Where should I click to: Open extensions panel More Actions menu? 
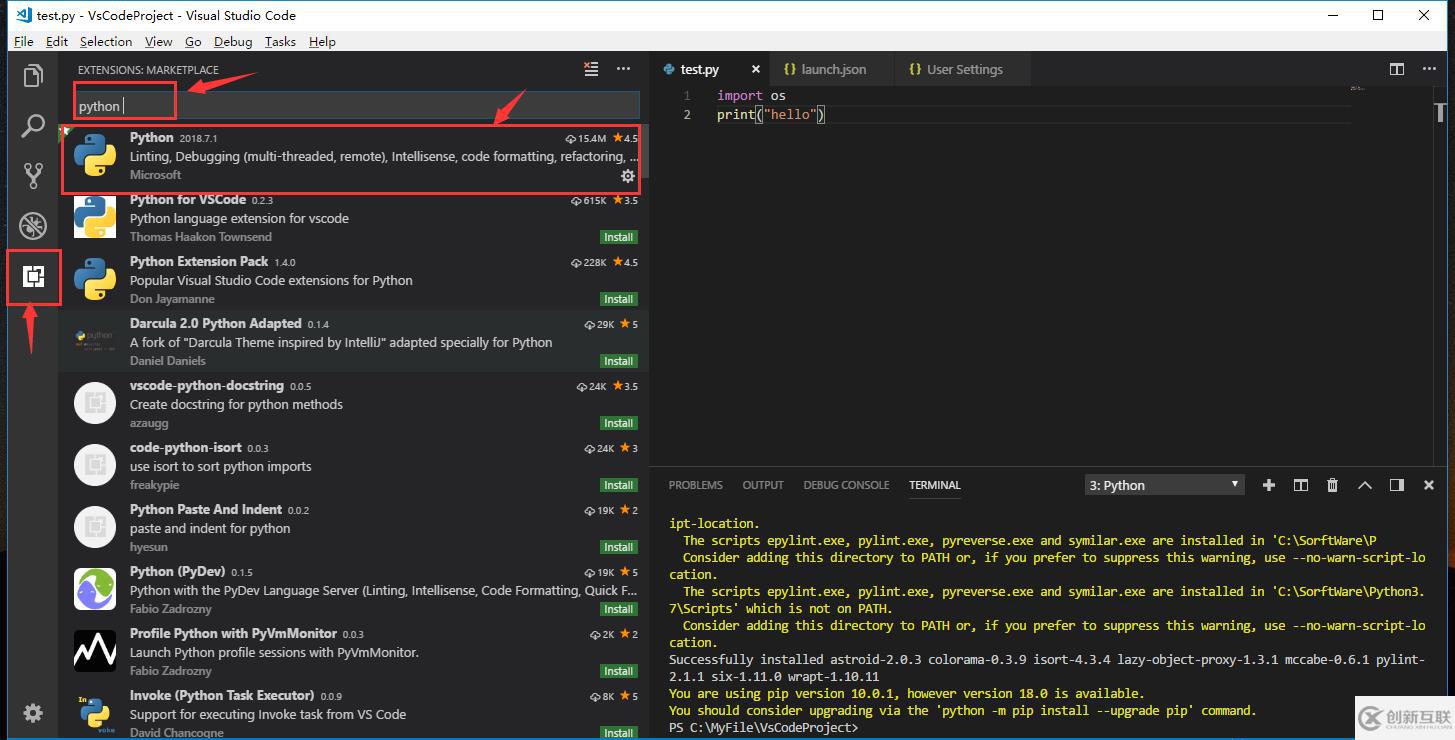(624, 69)
